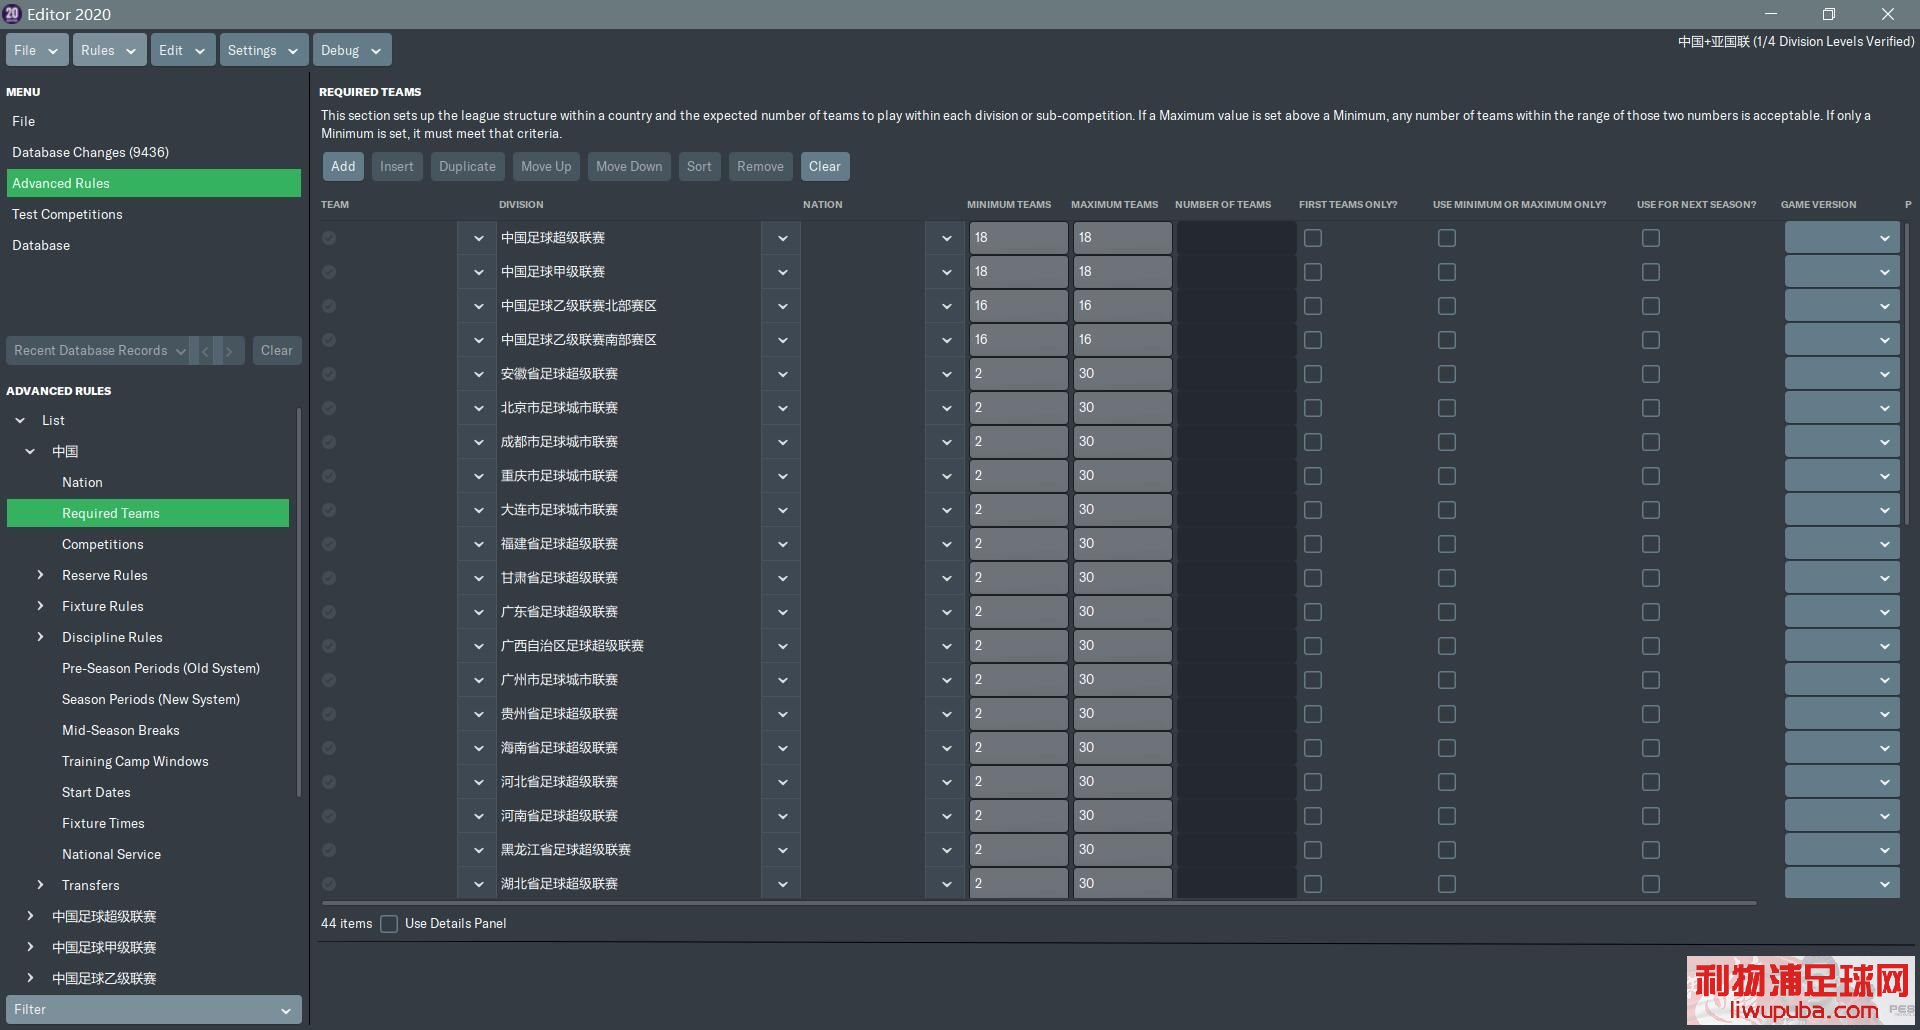Click the Move Down button
The width and height of the screenshot is (1920, 1030).
click(x=629, y=166)
